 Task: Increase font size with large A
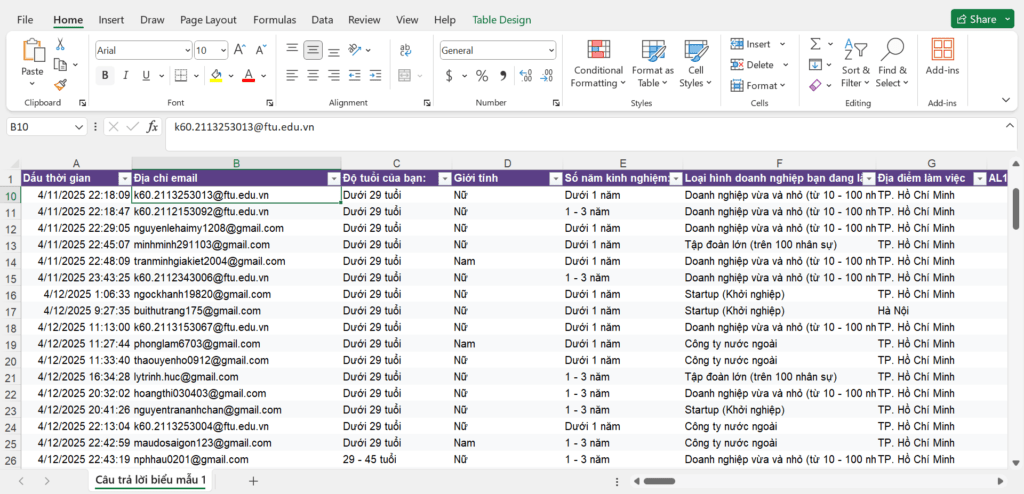(x=240, y=50)
